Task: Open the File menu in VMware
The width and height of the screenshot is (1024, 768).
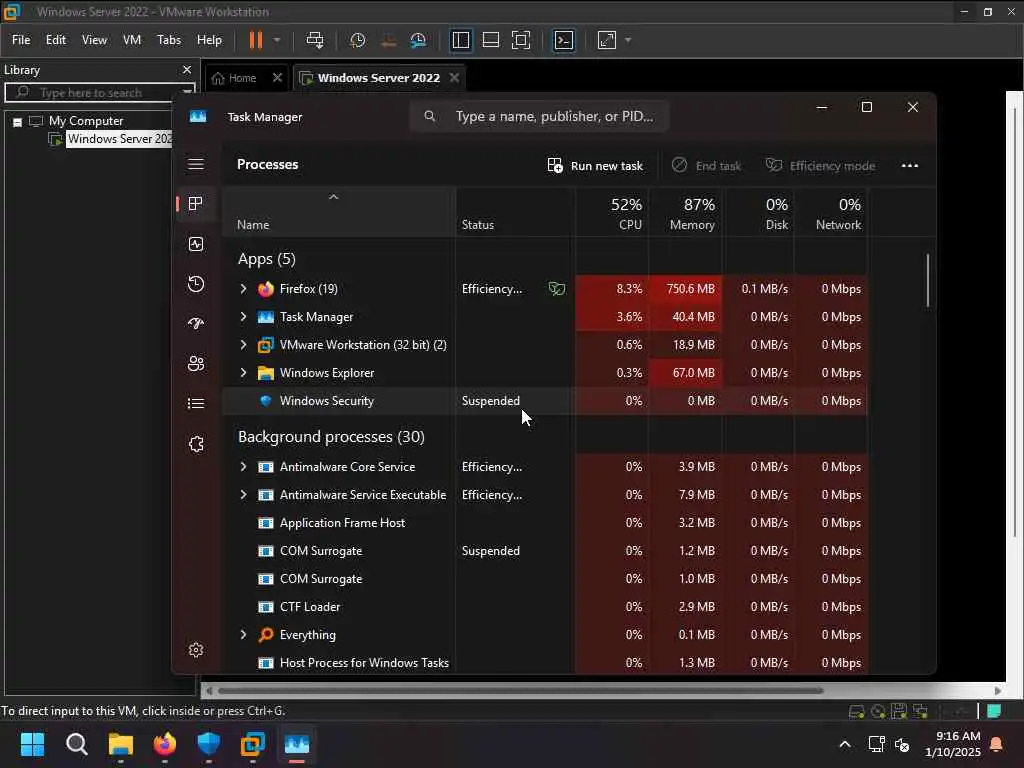Action: coord(21,40)
